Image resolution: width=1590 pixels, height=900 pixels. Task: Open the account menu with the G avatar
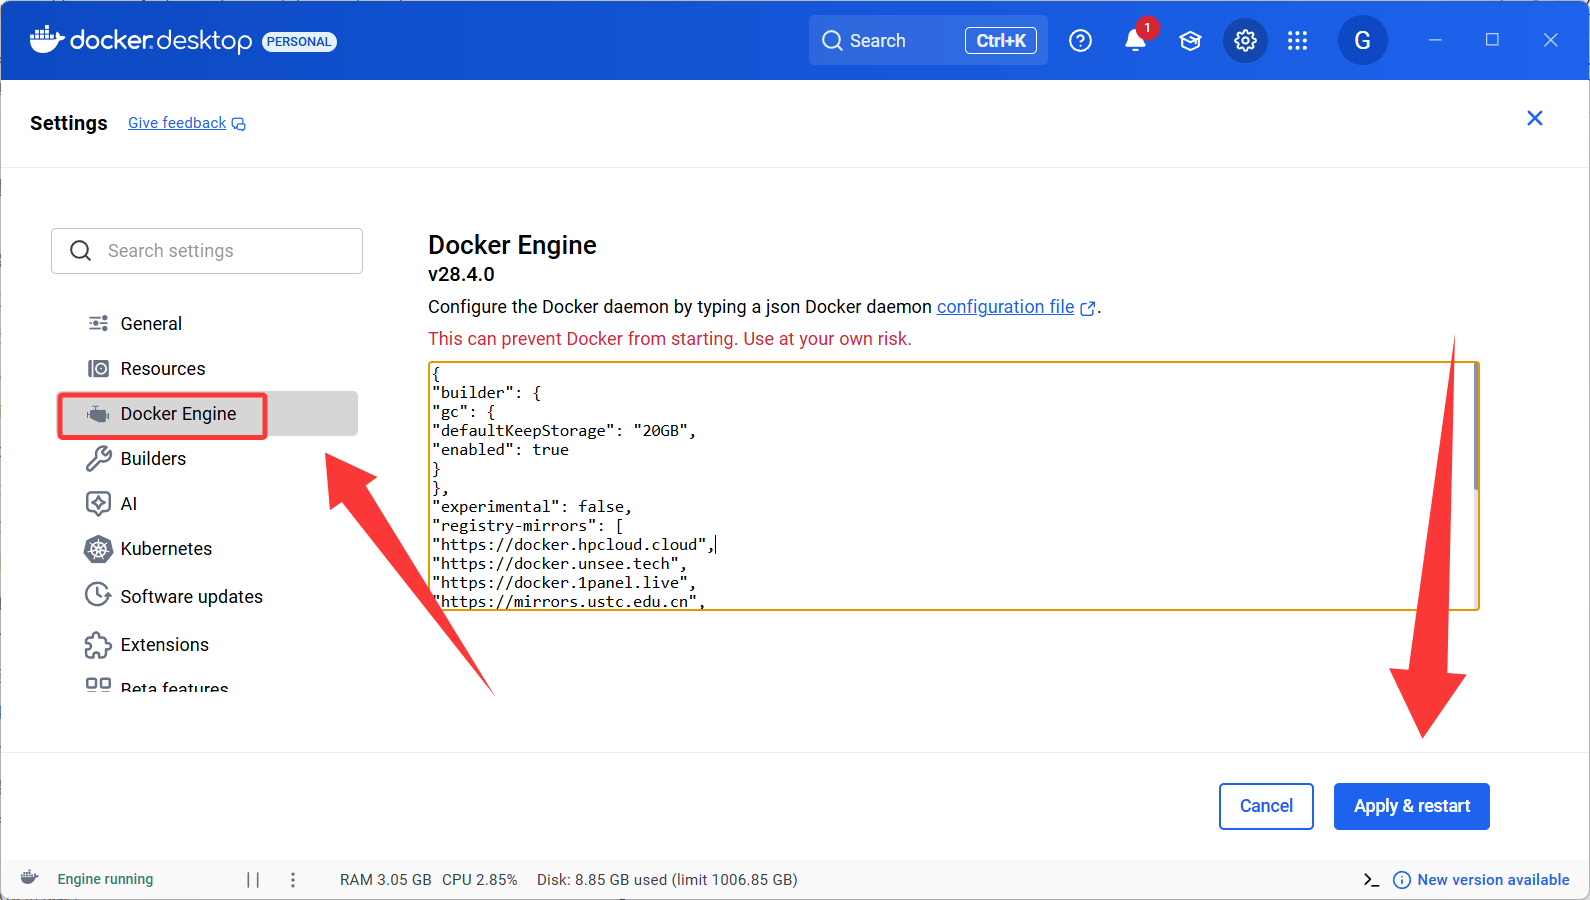point(1362,41)
